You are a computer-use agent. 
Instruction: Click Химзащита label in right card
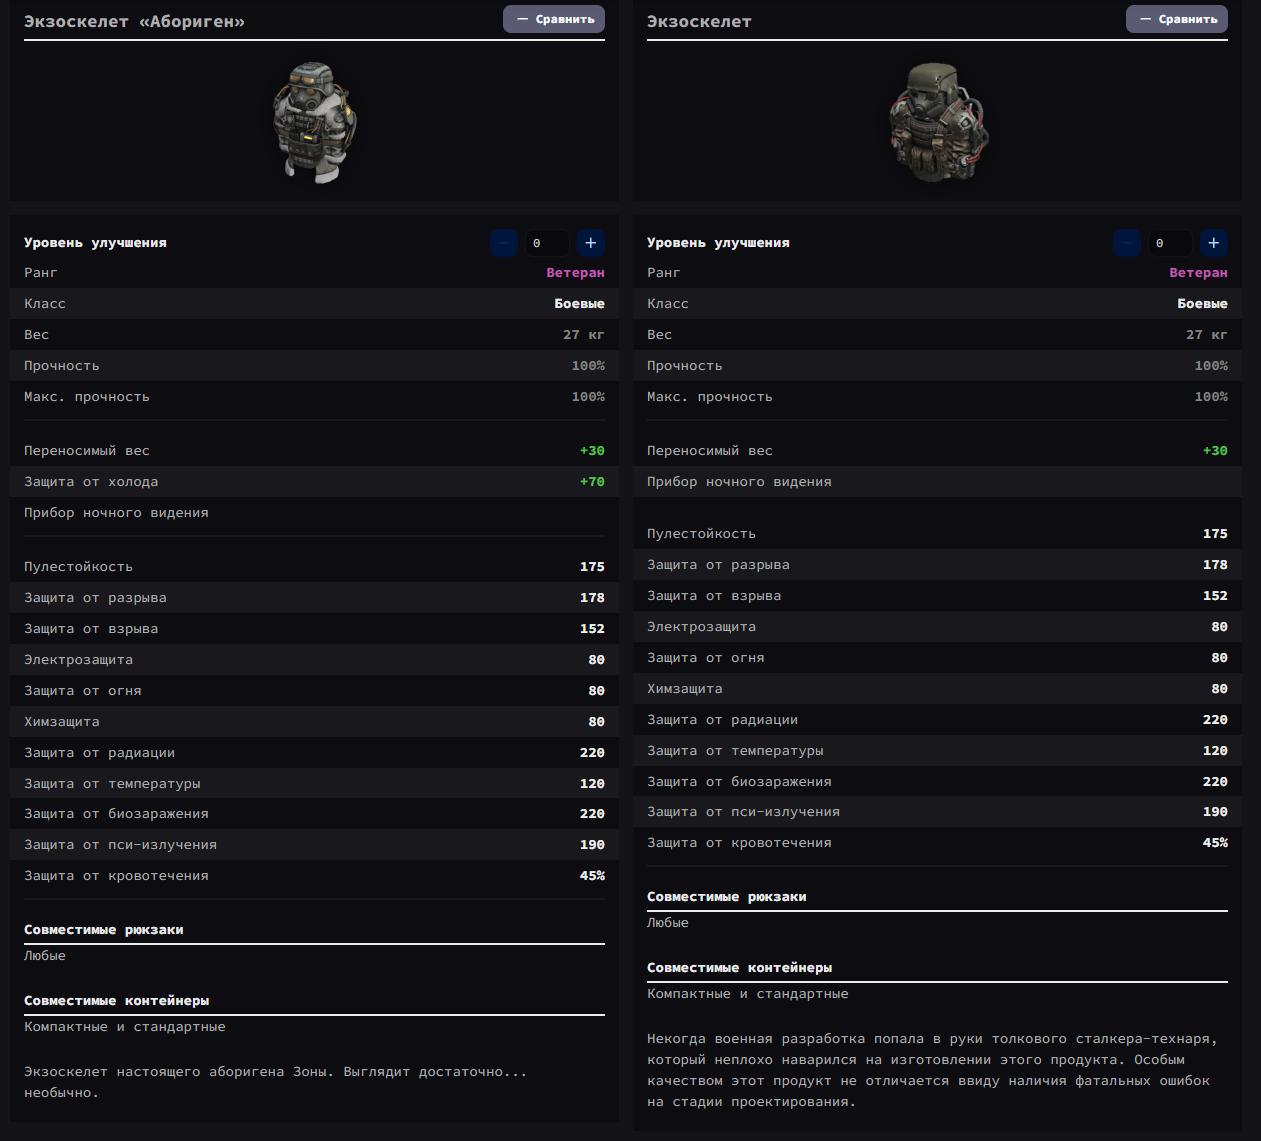point(684,689)
